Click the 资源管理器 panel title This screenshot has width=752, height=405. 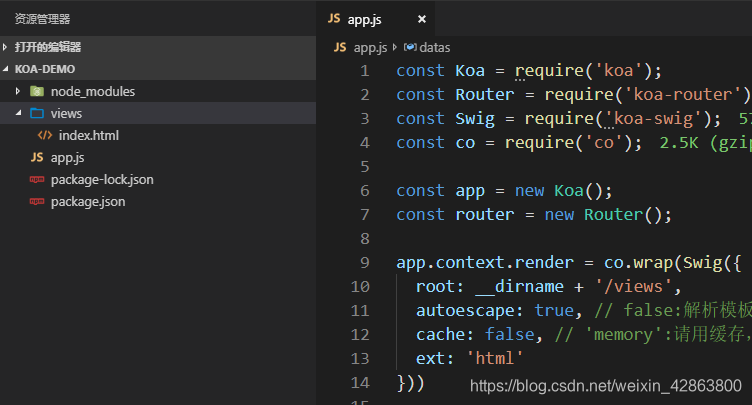tap(42, 19)
